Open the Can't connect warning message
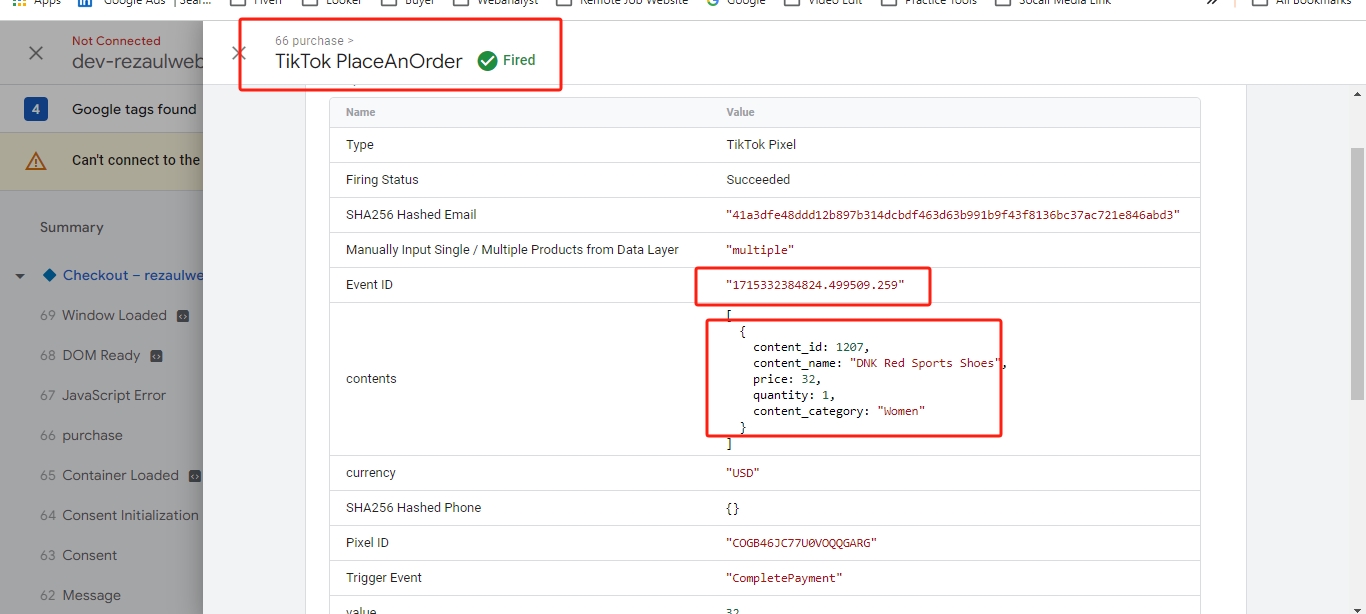The image size is (1366, 614). [x=136, y=160]
